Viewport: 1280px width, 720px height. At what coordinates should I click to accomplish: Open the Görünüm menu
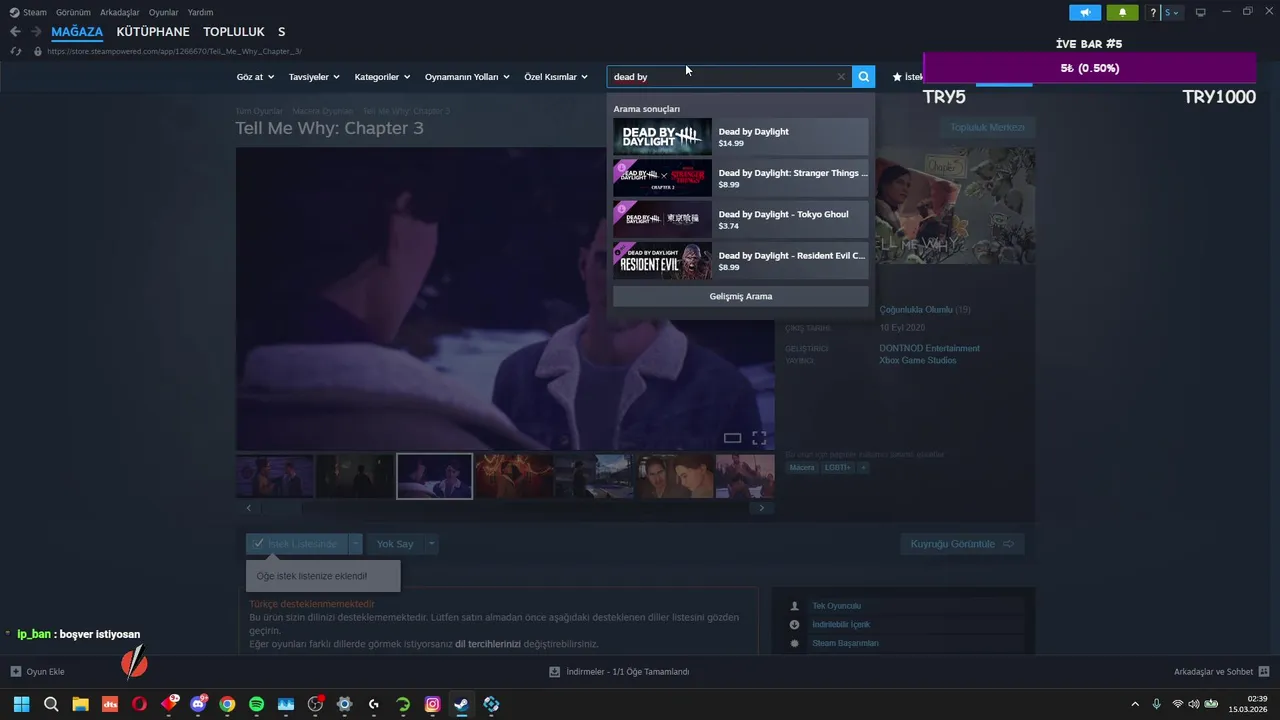pyautogui.click(x=73, y=12)
